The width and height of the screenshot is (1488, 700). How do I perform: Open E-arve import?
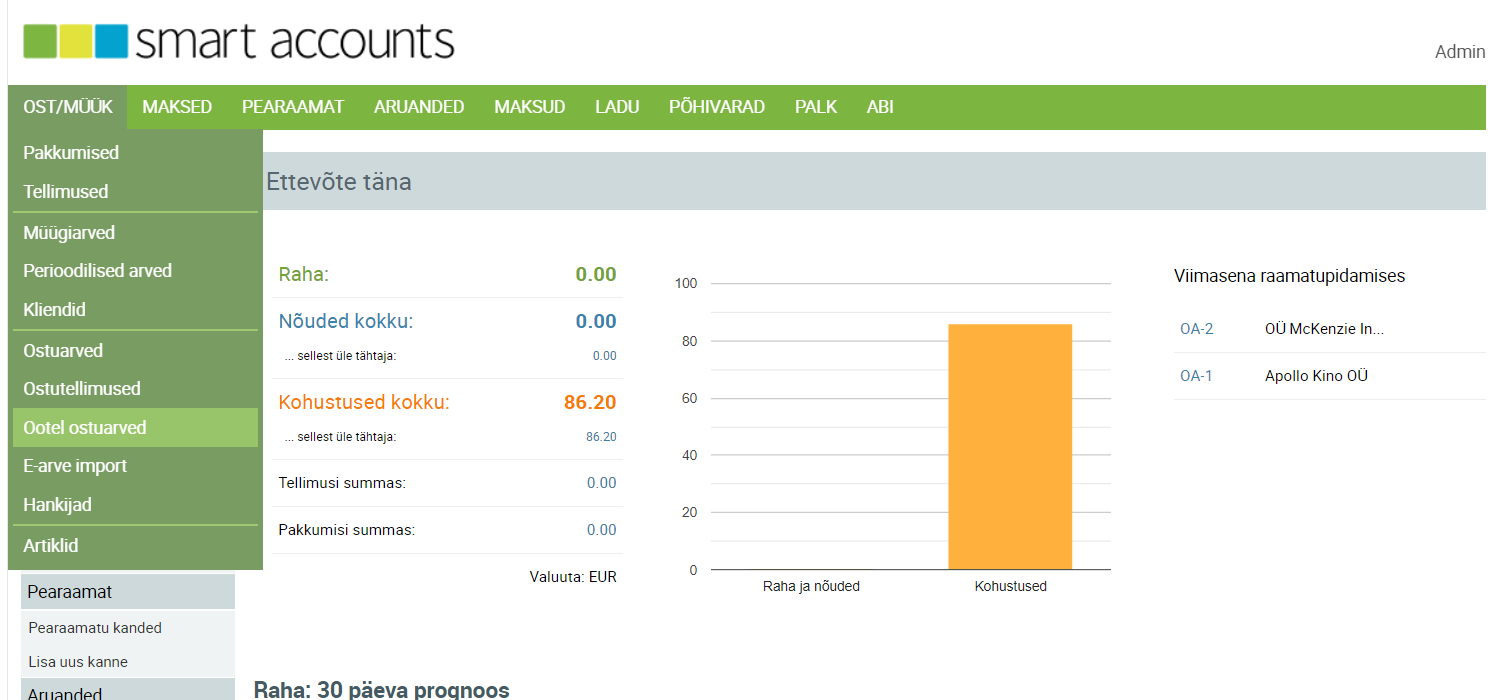tap(135, 466)
